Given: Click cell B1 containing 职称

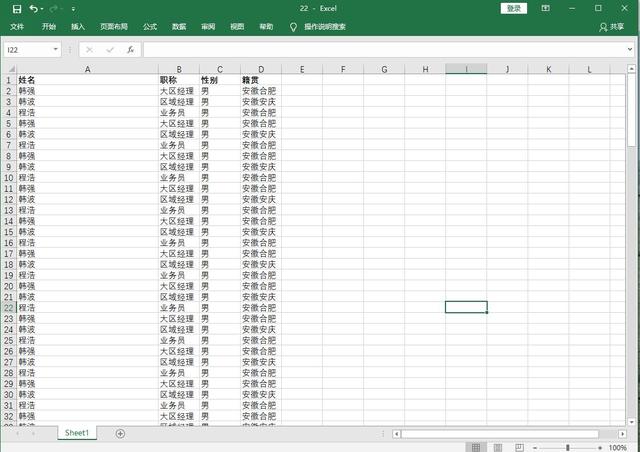Looking at the screenshot, I should pyautogui.click(x=179, y=80).
